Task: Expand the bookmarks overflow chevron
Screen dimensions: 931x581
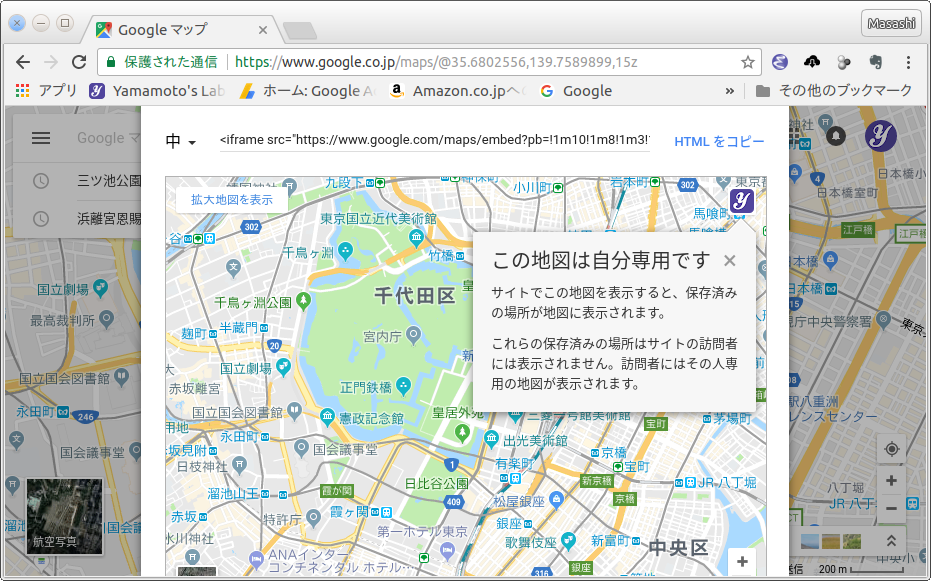Action: tap(730, 91)
